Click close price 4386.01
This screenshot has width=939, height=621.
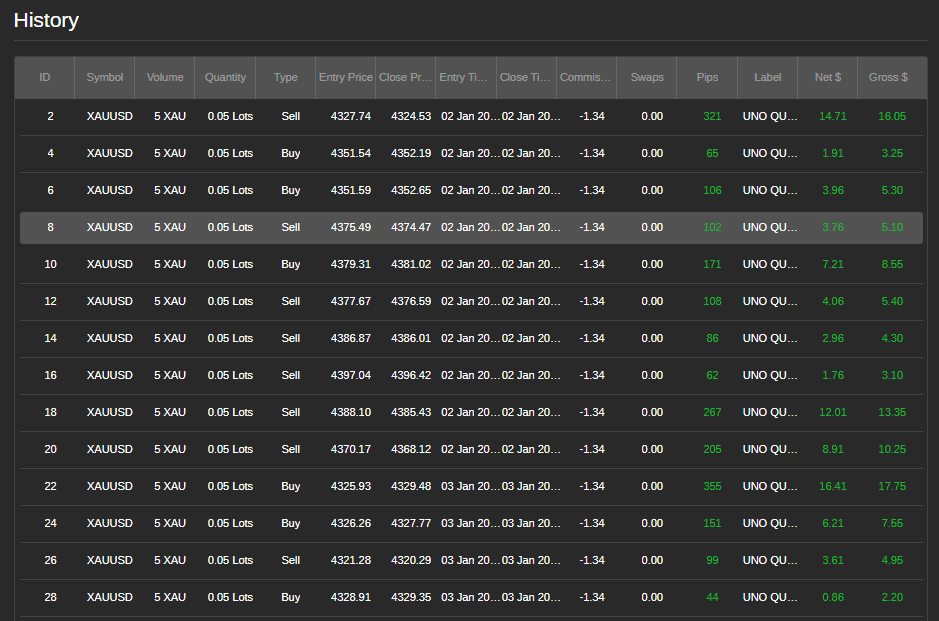(x=411, y=338)
